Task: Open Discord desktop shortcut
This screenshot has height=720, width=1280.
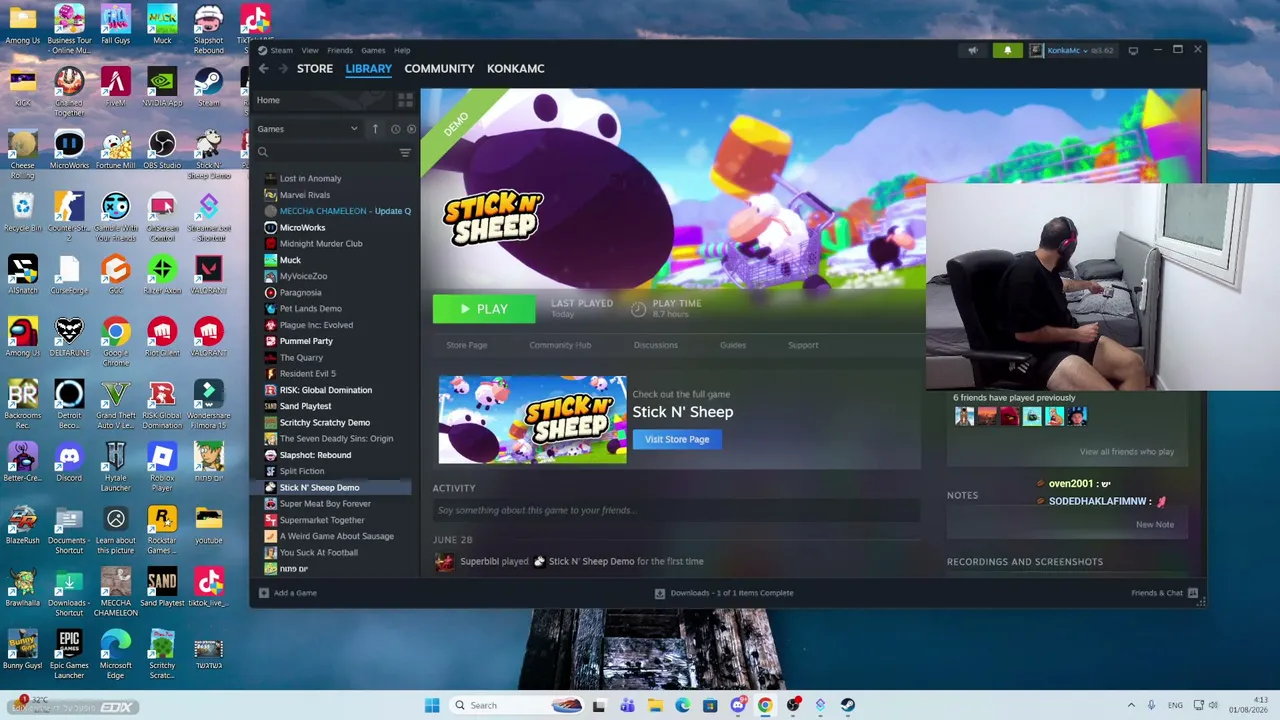Action: [69, 463]
